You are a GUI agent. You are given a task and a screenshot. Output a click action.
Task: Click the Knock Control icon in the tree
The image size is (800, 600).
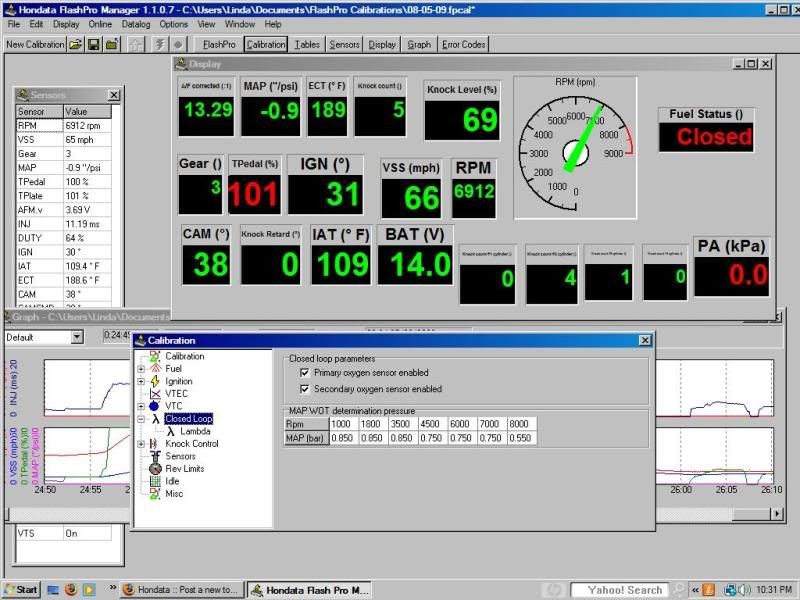coord(154,444)
